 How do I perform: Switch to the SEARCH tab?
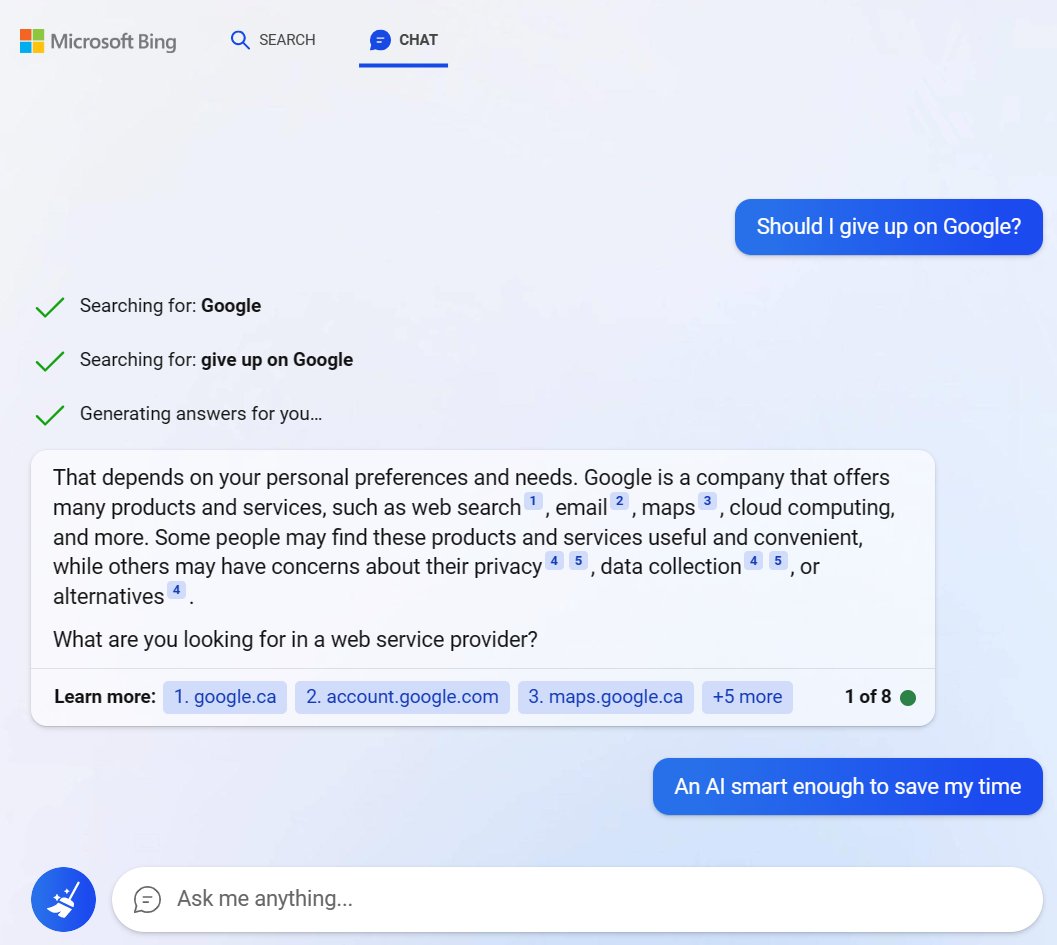pos(273,40)
